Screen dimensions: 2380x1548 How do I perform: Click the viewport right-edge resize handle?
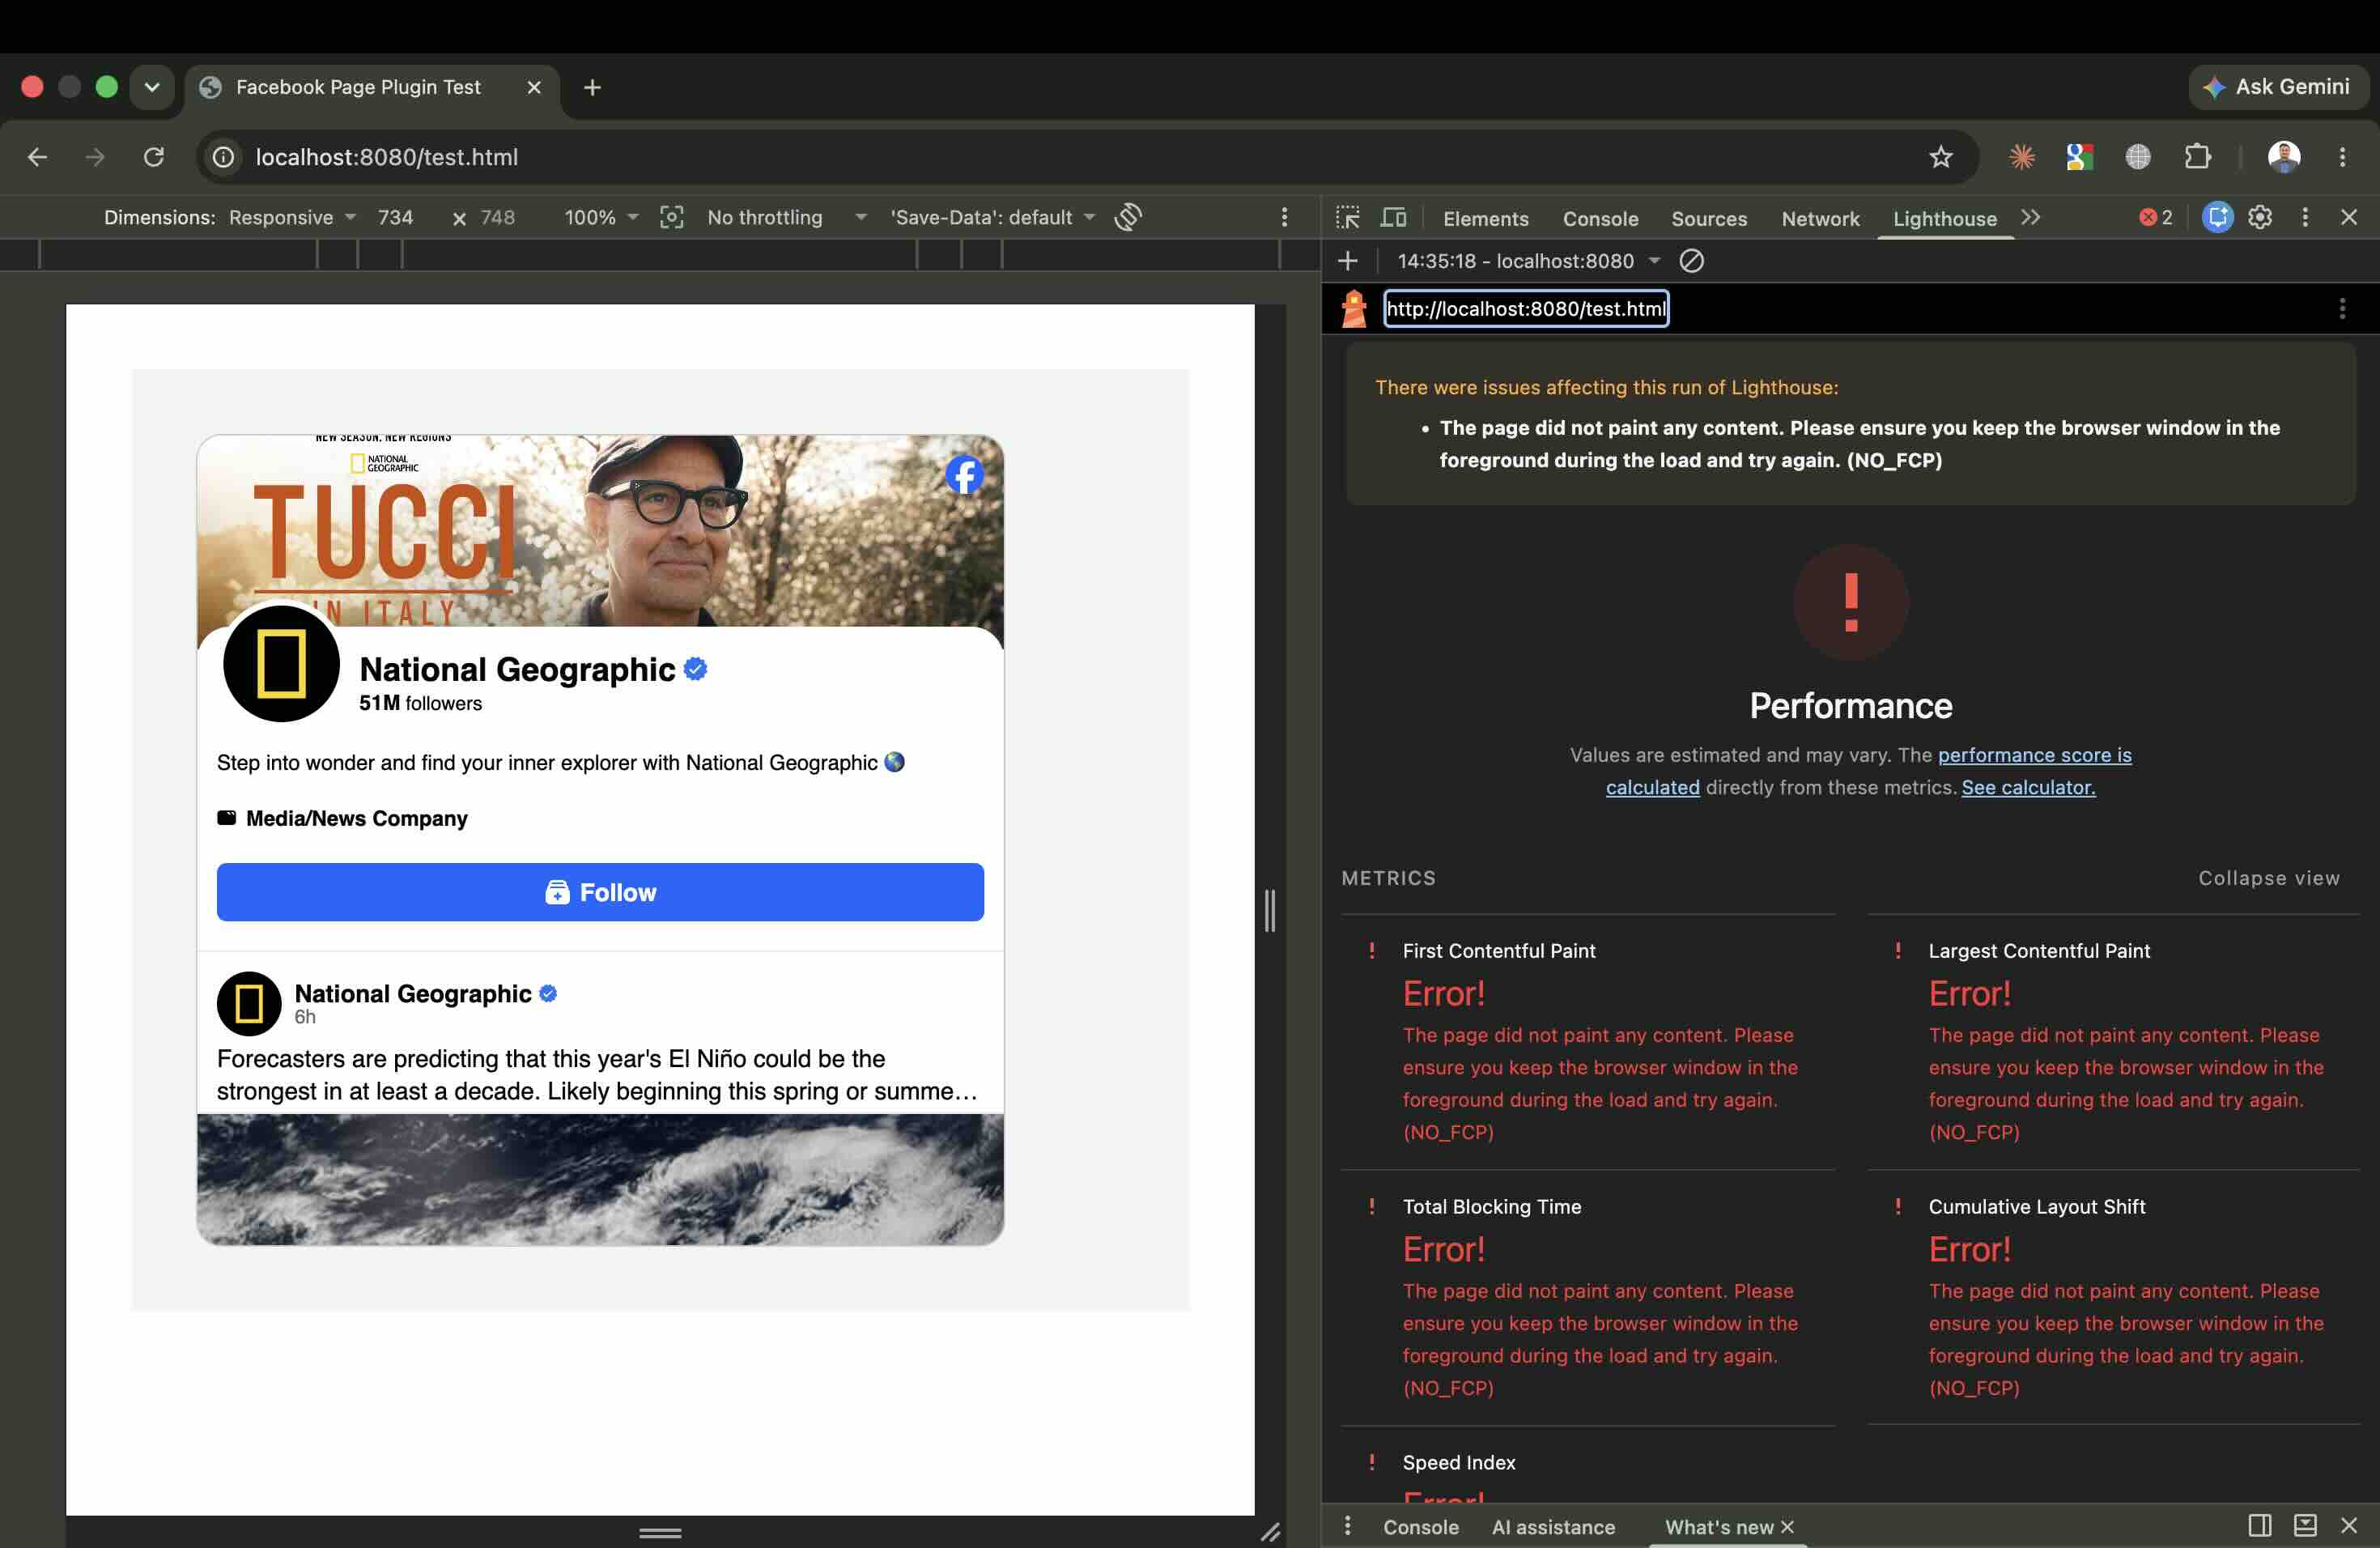coord(1270,910)
